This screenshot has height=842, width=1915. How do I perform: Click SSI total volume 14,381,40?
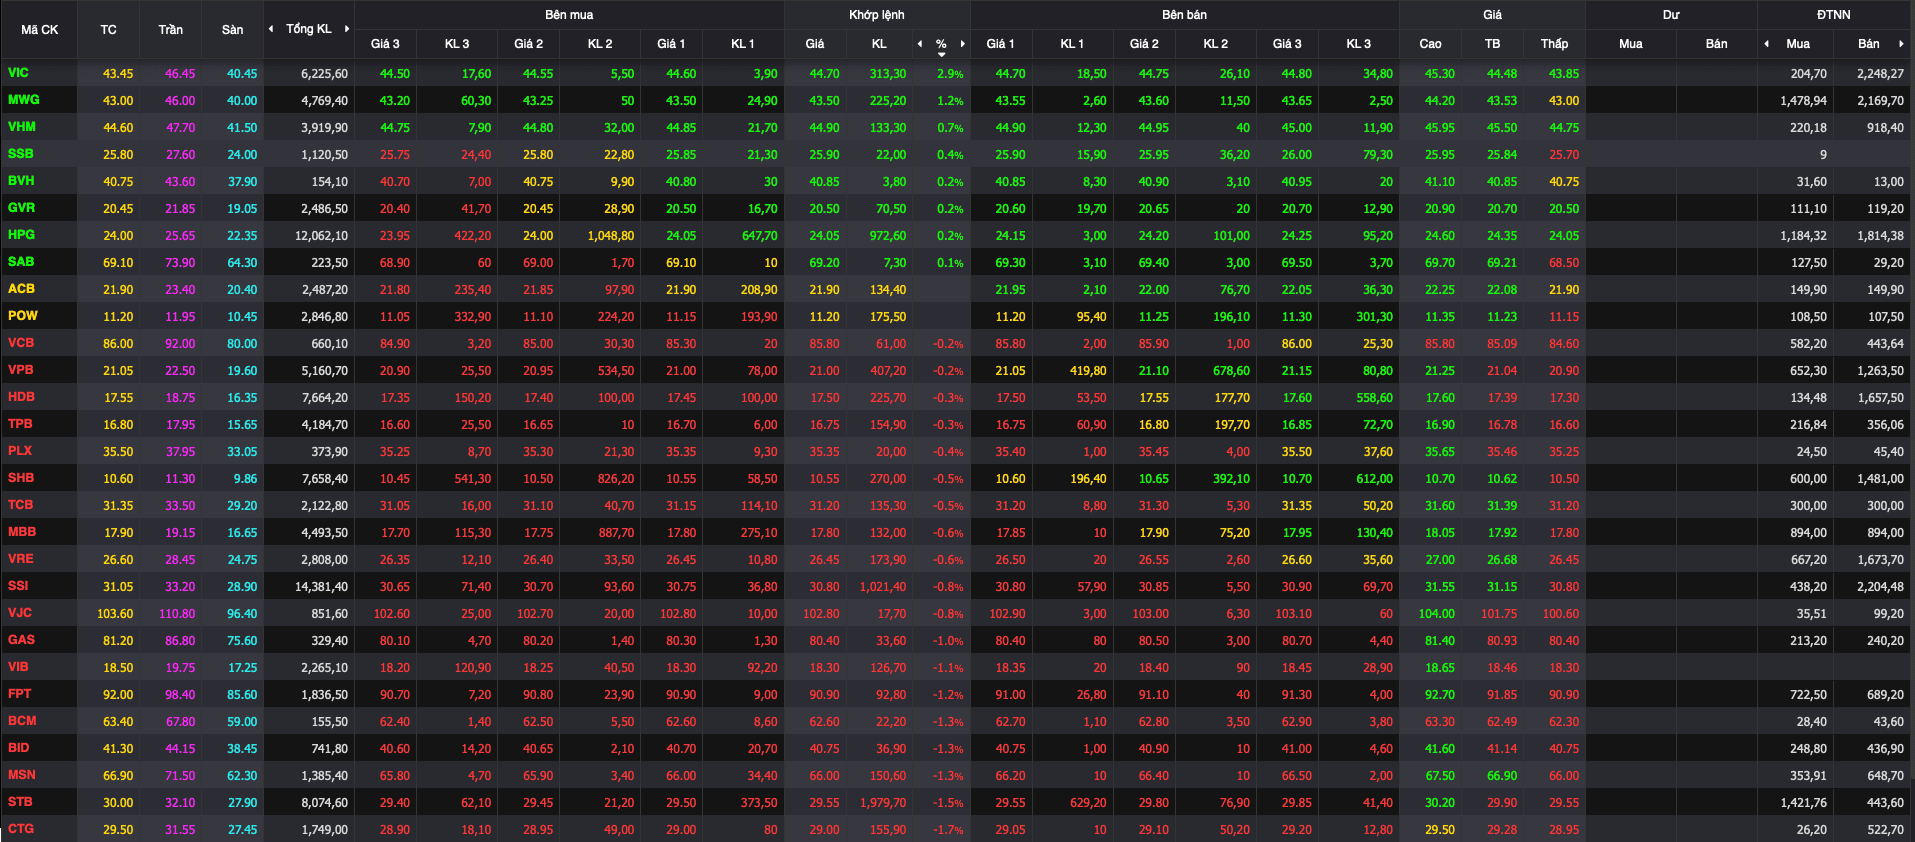click(321, 587)
